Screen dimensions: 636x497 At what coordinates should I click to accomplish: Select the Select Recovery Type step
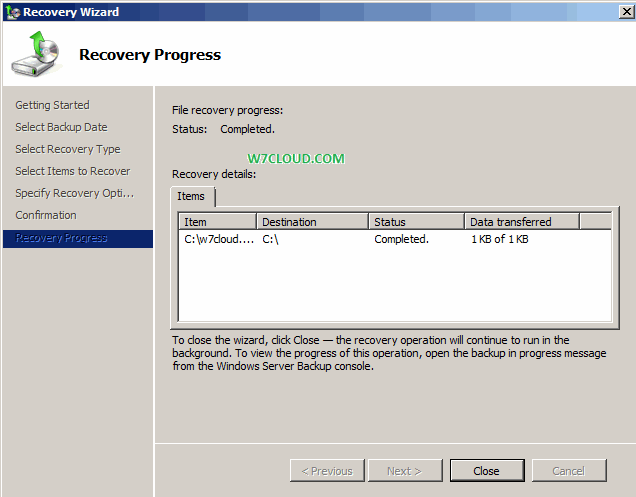click(68, 149)
